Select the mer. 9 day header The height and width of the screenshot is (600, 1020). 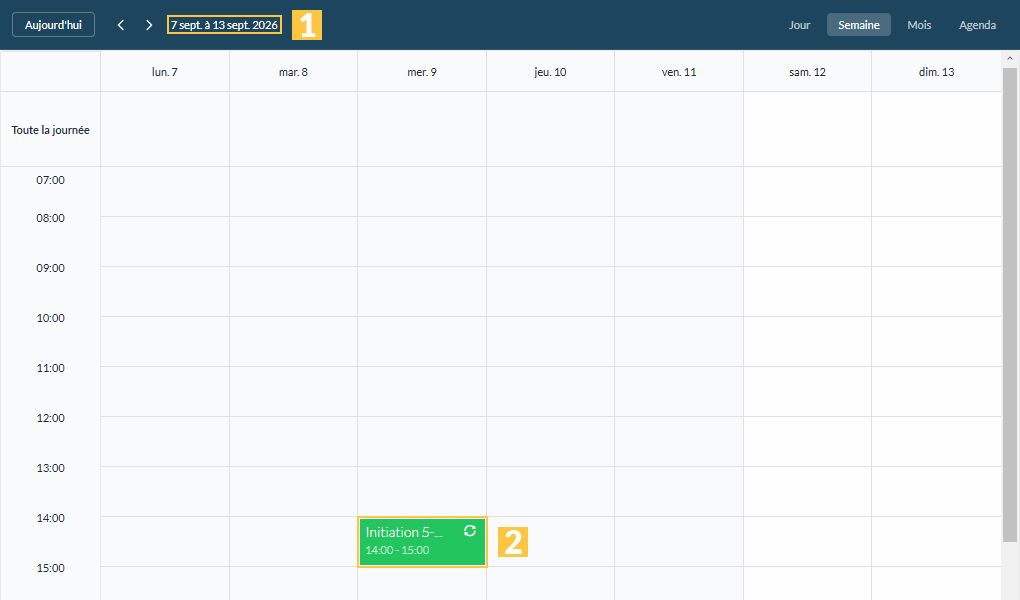[x=422, y=72]
